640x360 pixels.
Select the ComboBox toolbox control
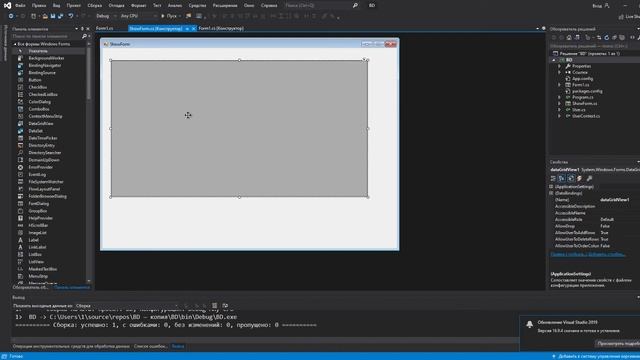(39, 109)
